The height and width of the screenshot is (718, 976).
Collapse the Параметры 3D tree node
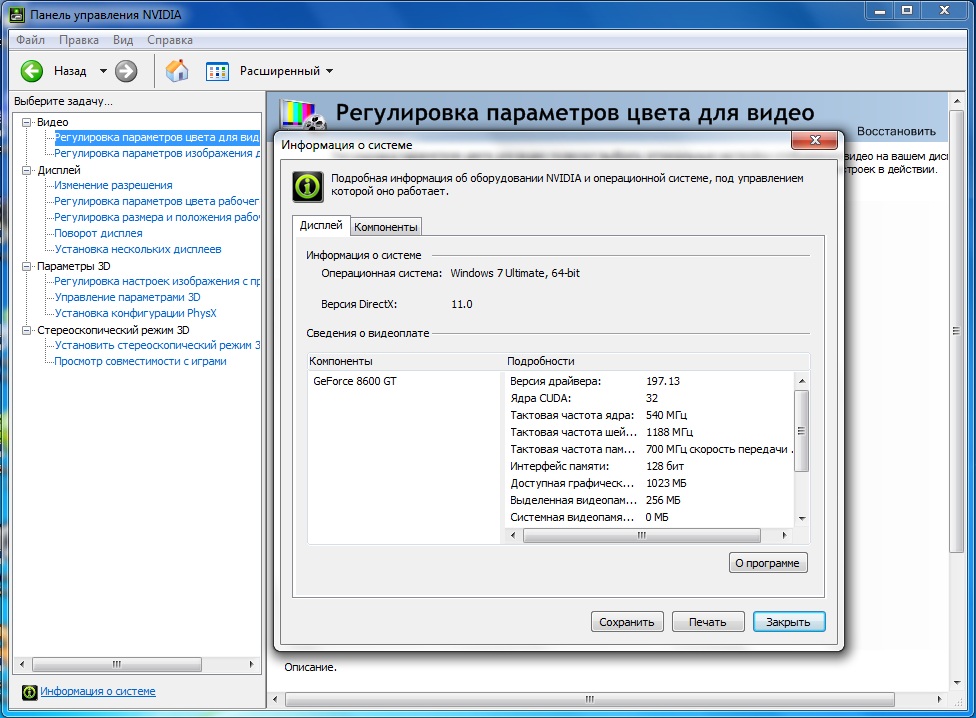[27, 266]
